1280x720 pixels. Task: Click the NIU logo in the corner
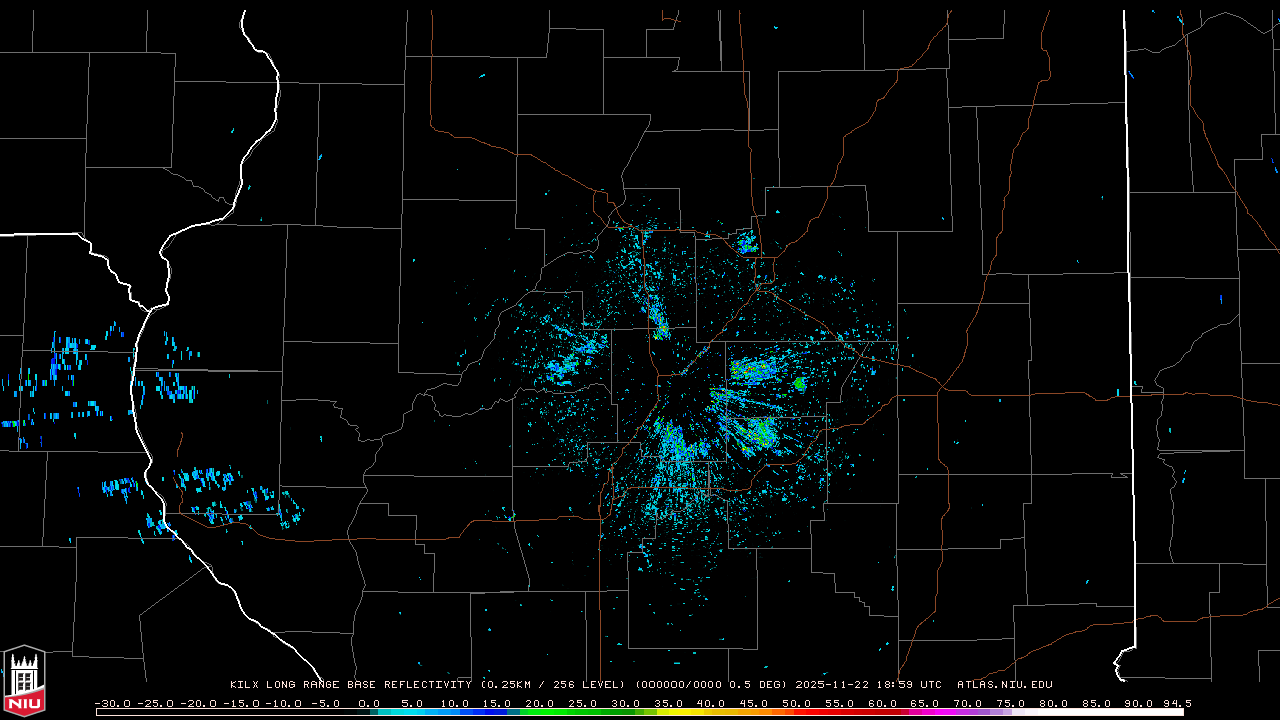pos(24,679)
